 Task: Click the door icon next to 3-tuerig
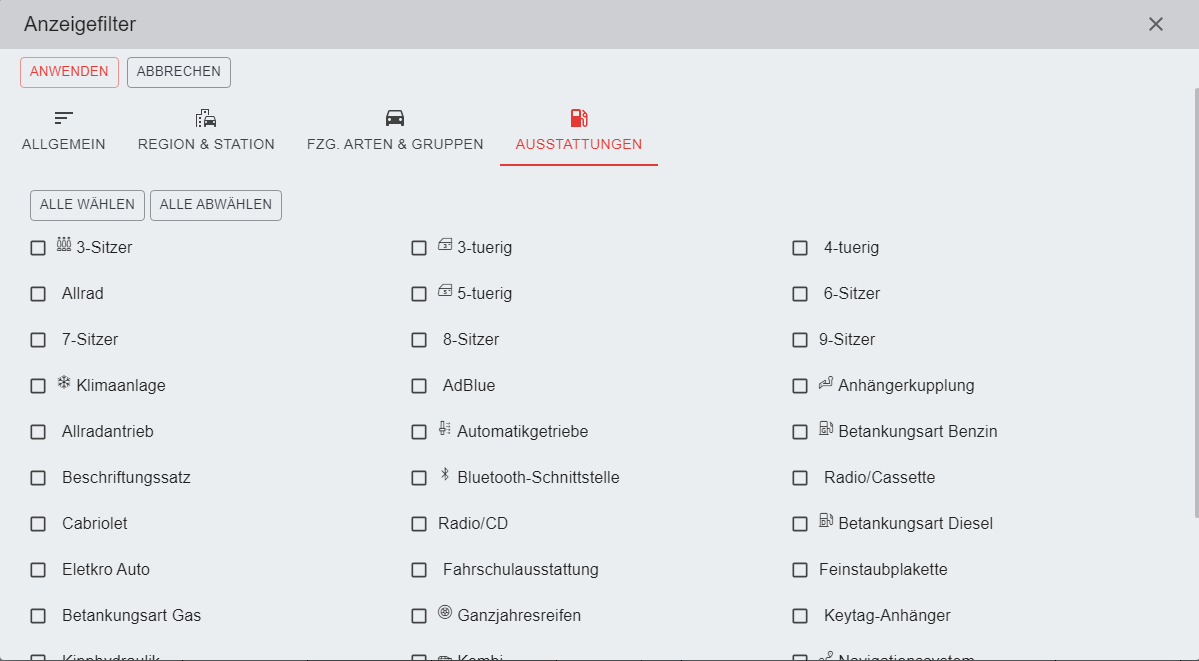446,245
